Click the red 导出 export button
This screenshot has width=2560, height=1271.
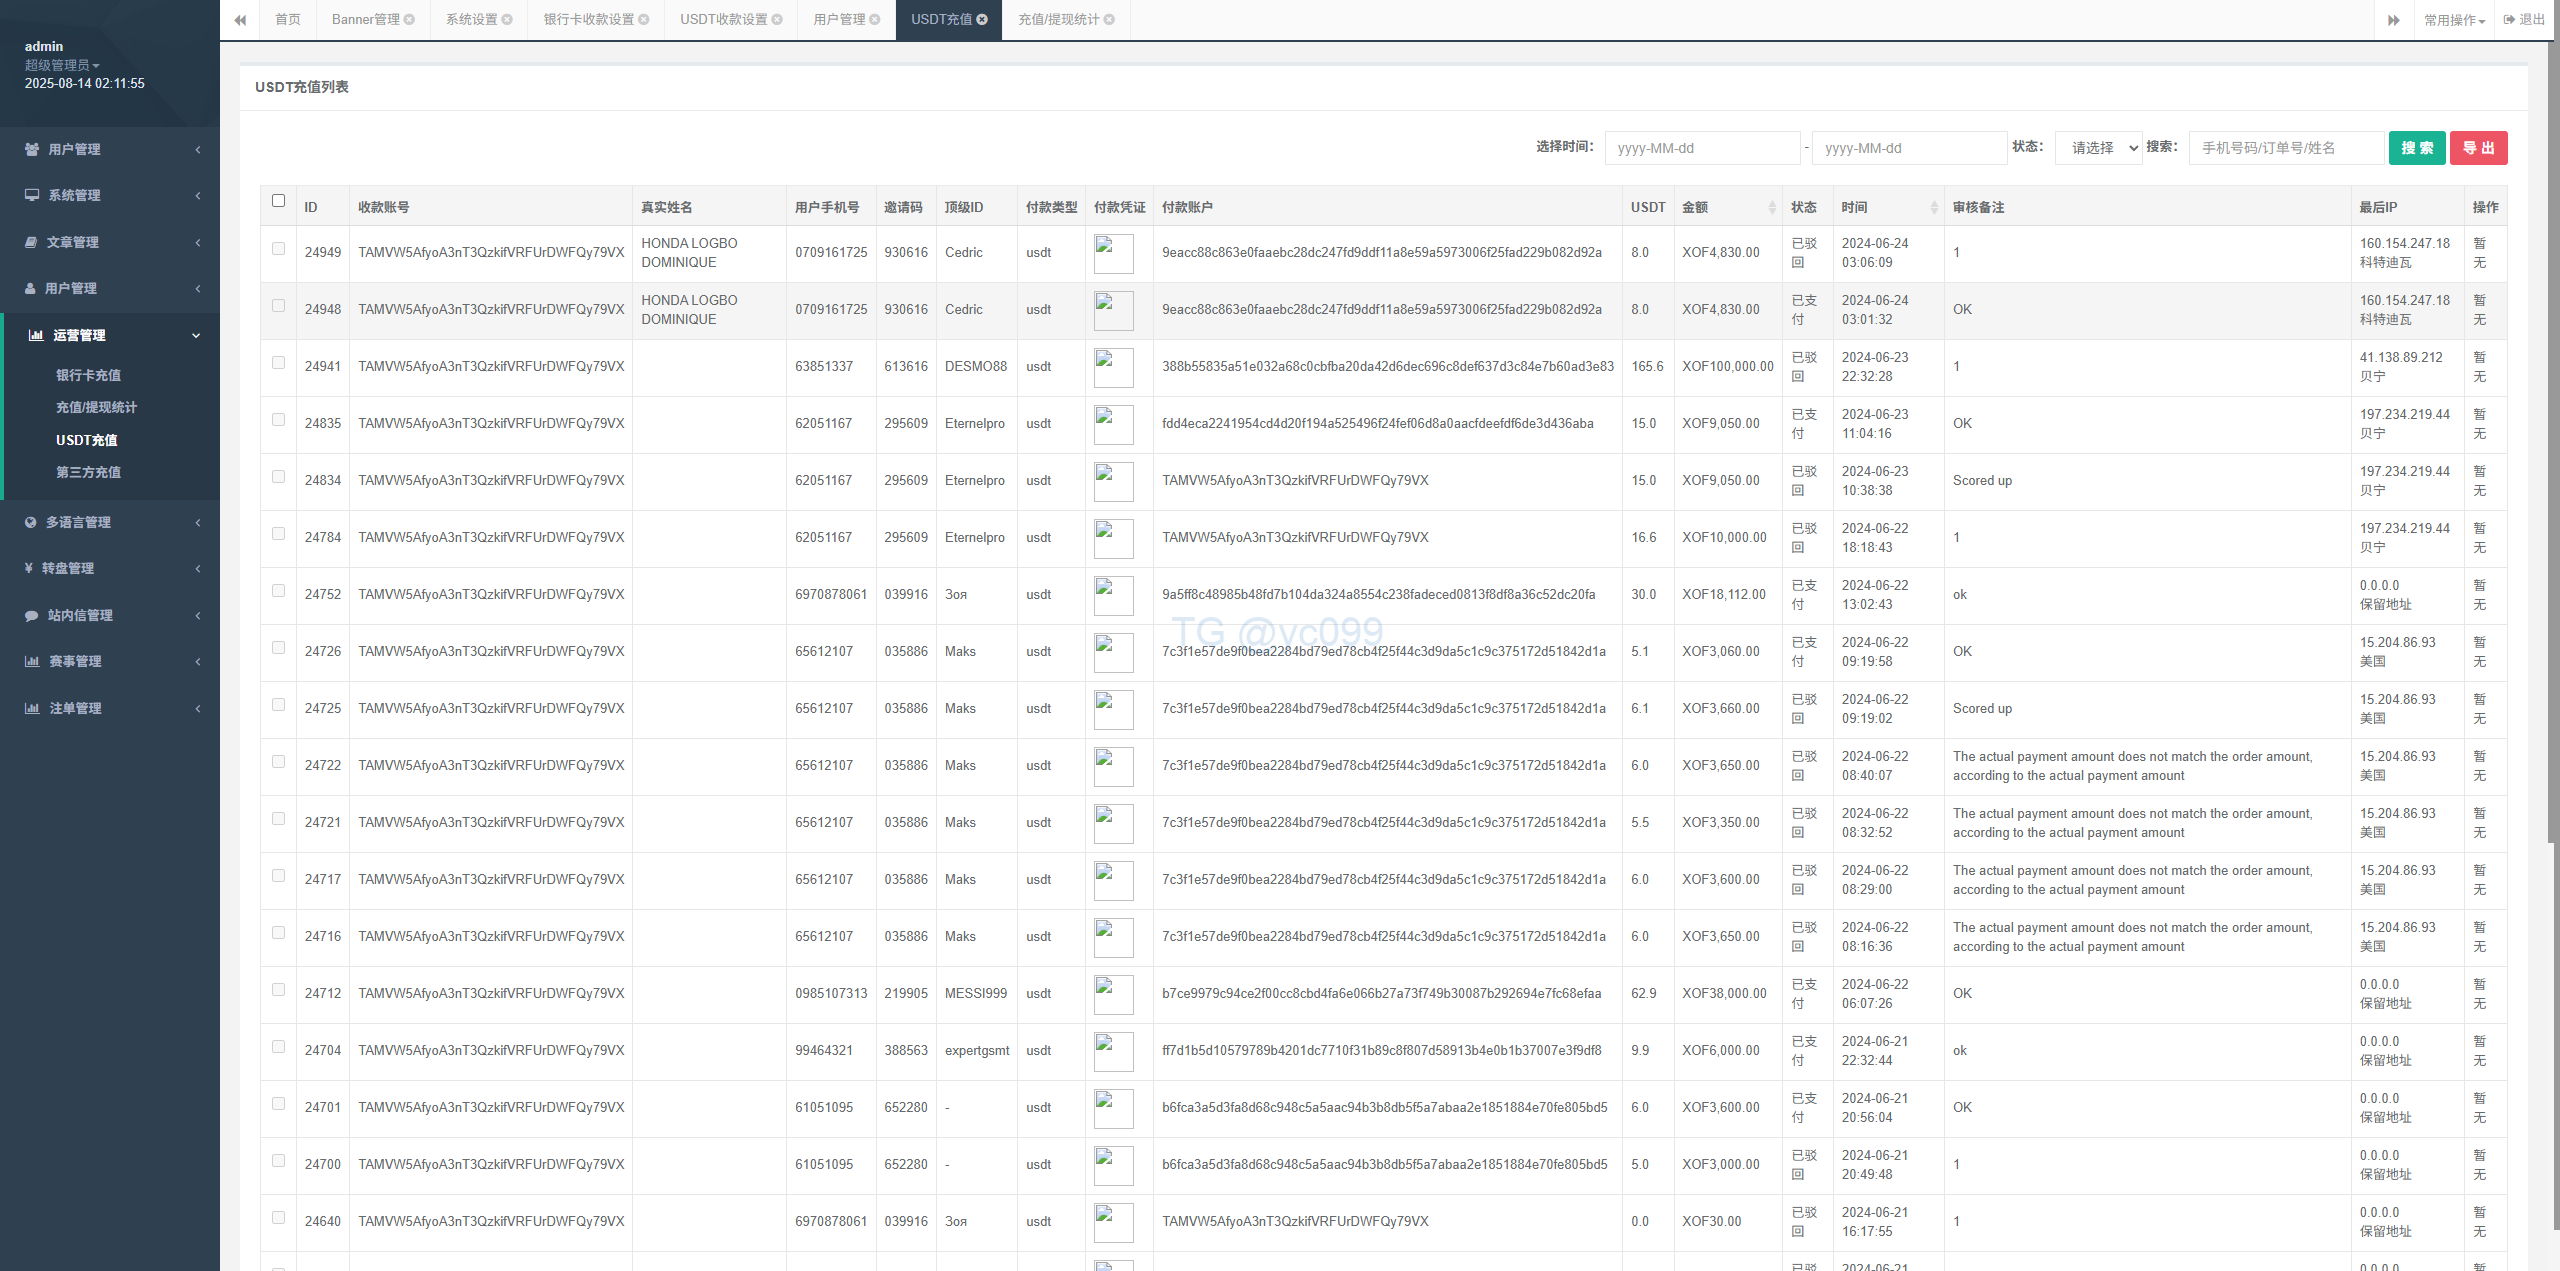(x=2478, y=148)
